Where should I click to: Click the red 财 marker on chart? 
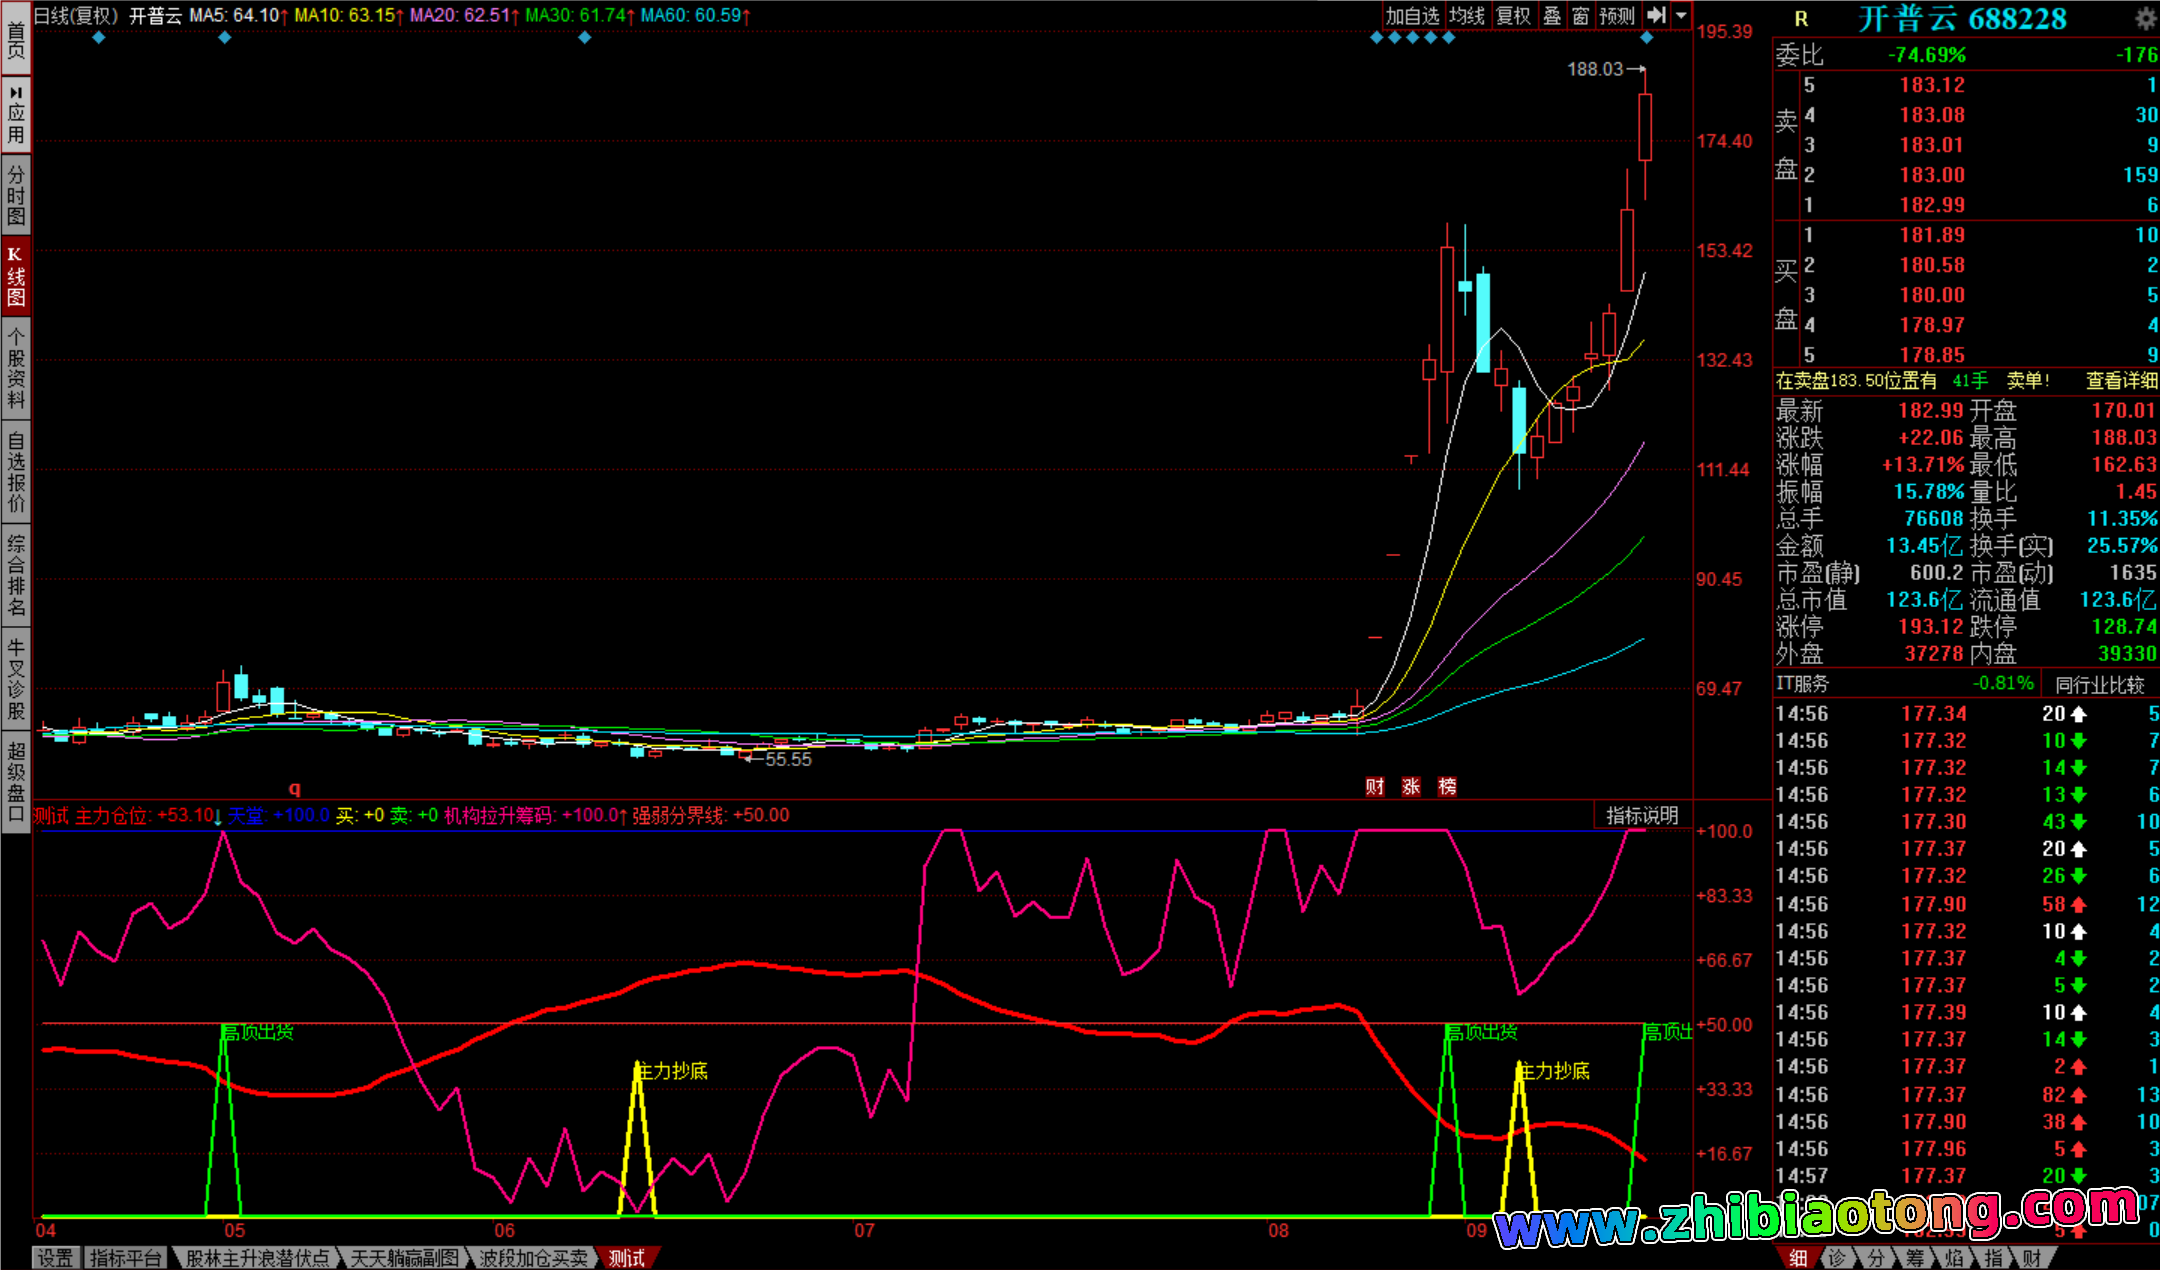[1375, 786]
